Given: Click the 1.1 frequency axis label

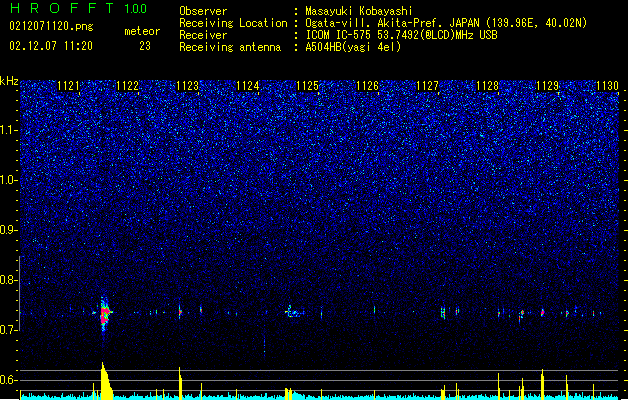Looking at the screenshot, I should pos(9,130).
